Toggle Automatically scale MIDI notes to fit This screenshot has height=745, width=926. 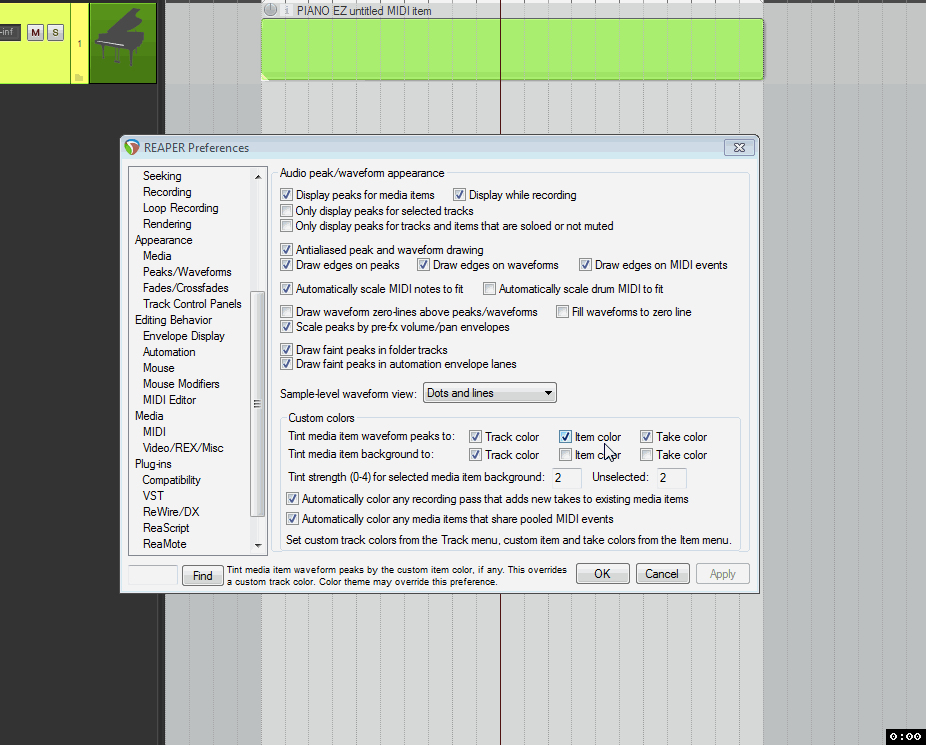point(286,289)
